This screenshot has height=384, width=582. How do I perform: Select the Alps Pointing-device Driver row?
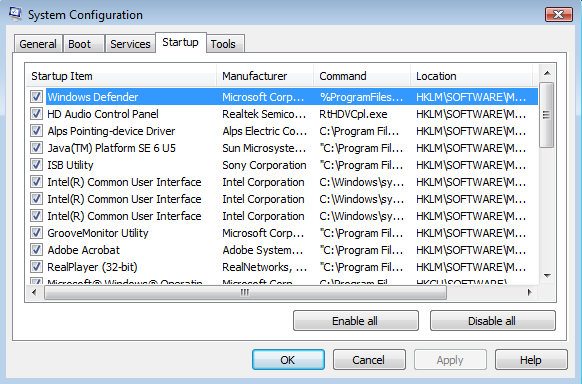pyautogui.click(x=282, y=131)
